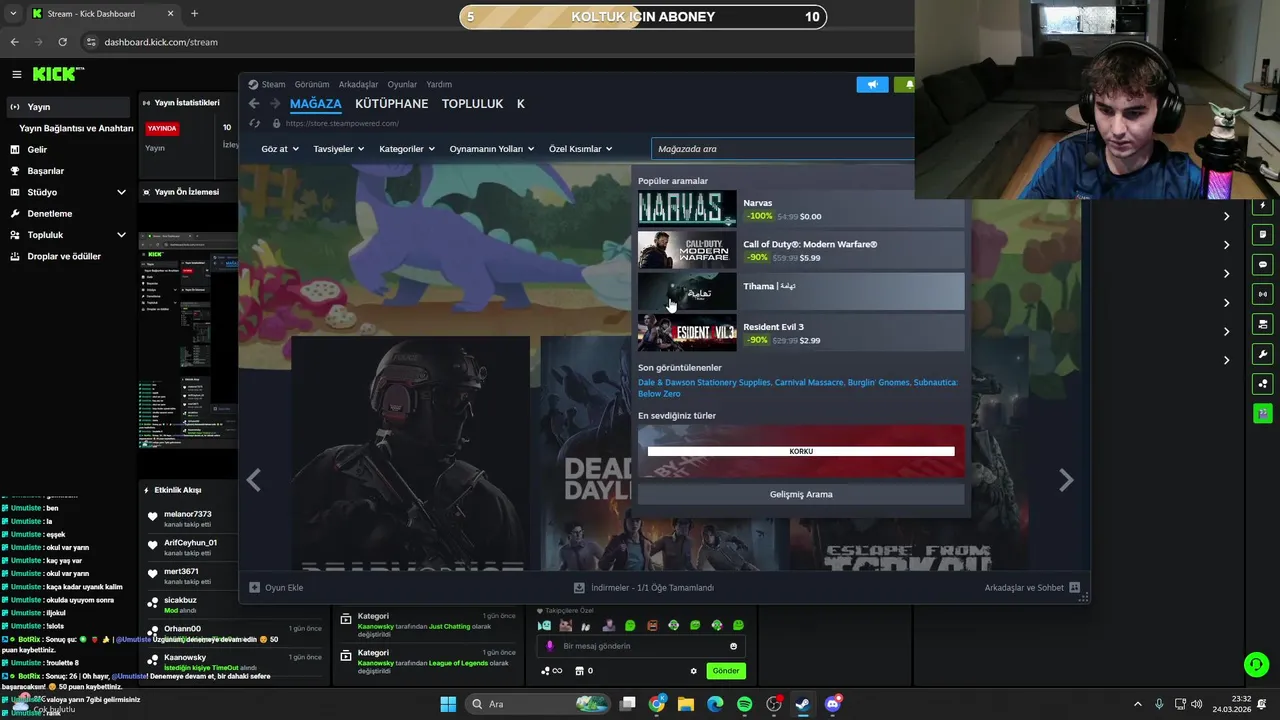
Task: Click the Gelişmiş Arama button in Steam
Action: pos(801,494)
